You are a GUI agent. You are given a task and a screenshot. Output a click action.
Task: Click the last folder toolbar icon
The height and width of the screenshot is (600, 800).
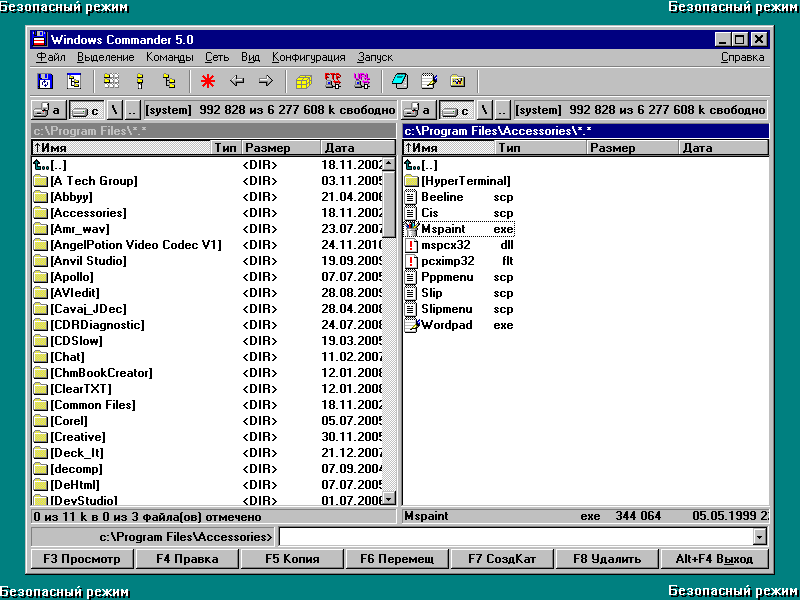point(458,81)
